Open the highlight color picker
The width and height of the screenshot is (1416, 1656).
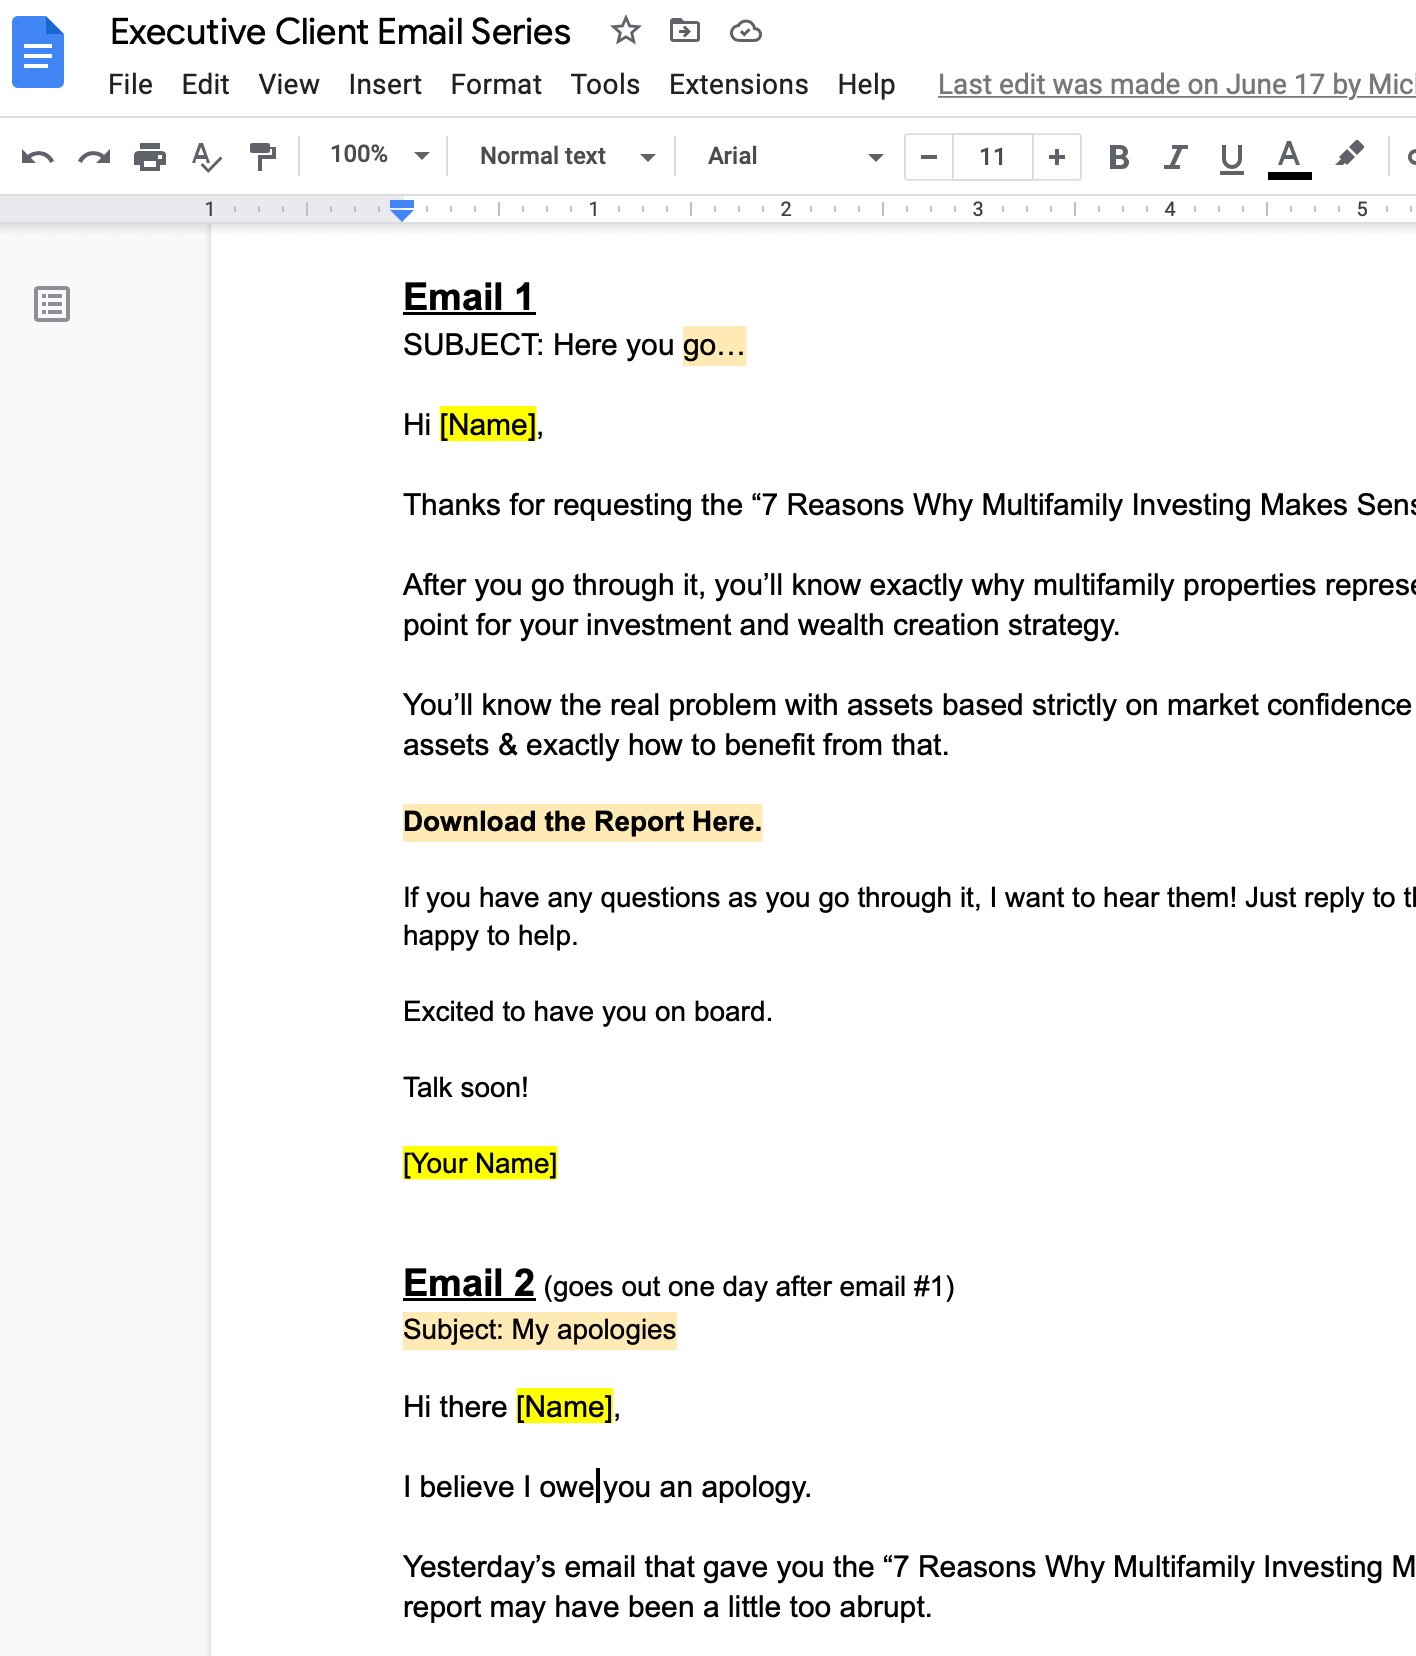[x=1349, y=156]
